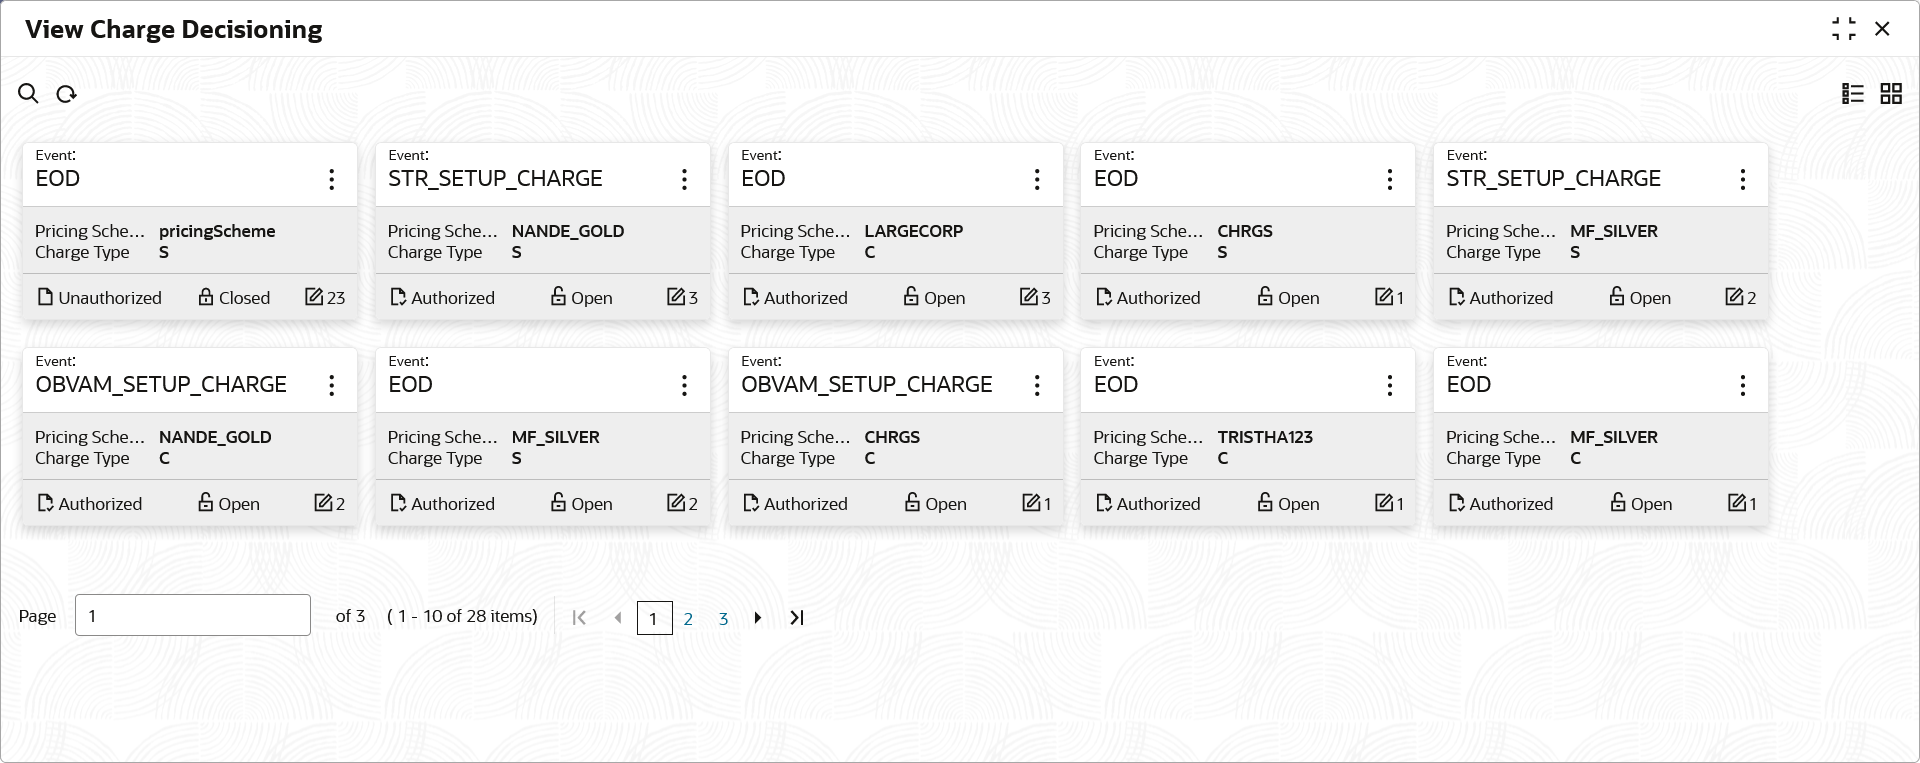Click the search magnifier icon
Image resolution: width=1920 pixels, height=763 pixels.
point(28,94)
